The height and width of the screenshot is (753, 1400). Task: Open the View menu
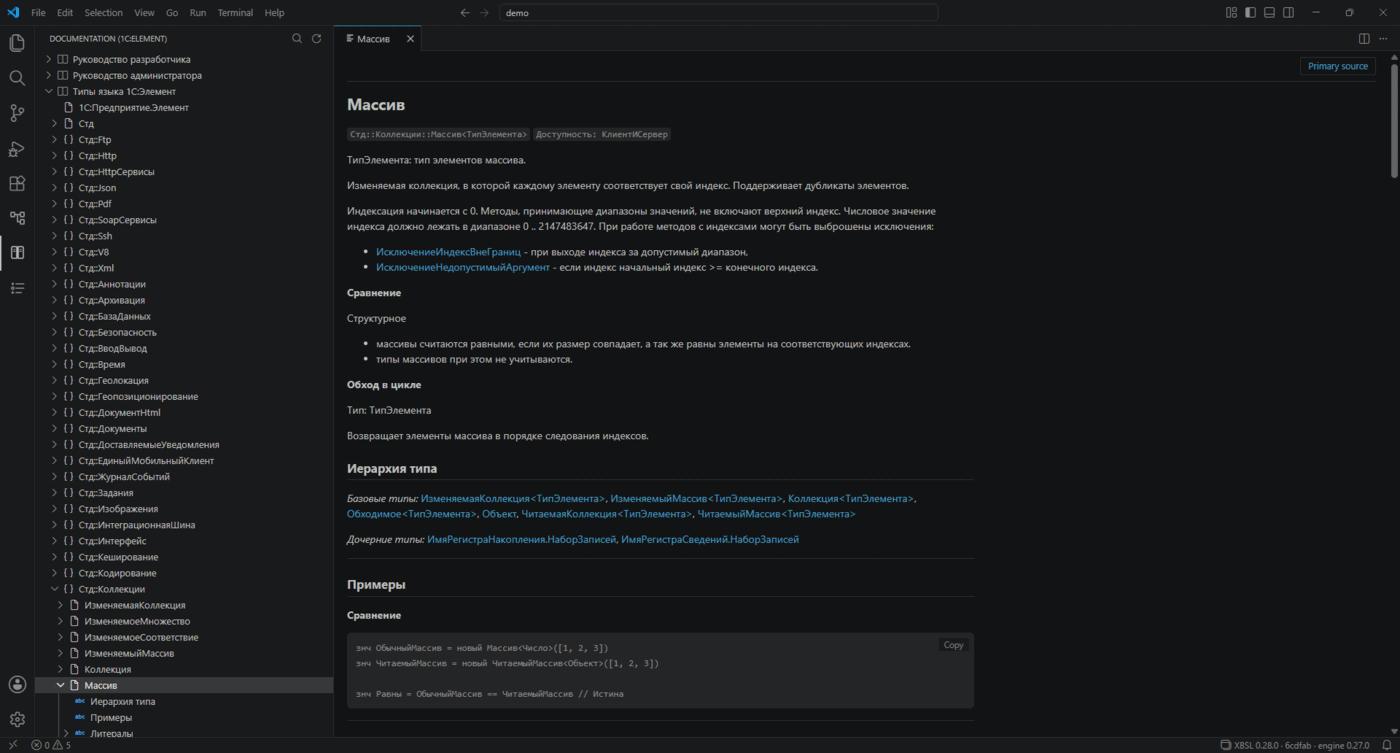click(144, 13)
